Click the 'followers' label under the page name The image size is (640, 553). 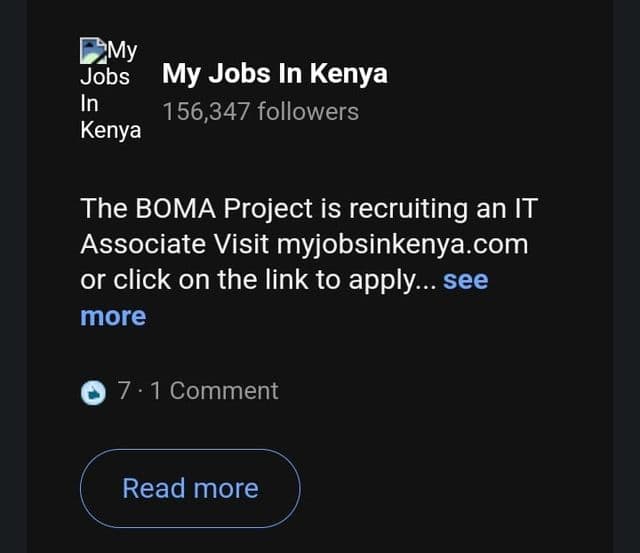click(308, 111)
